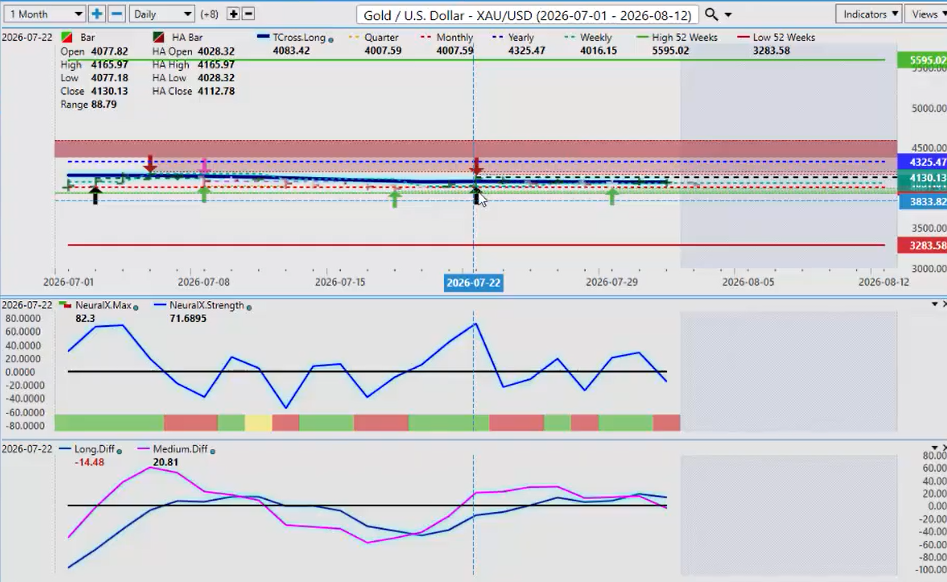The width and height of the screenshot is (947, 582).
Task: Click the black minus icon beside (+8)
Action: (x=248, y=14)
